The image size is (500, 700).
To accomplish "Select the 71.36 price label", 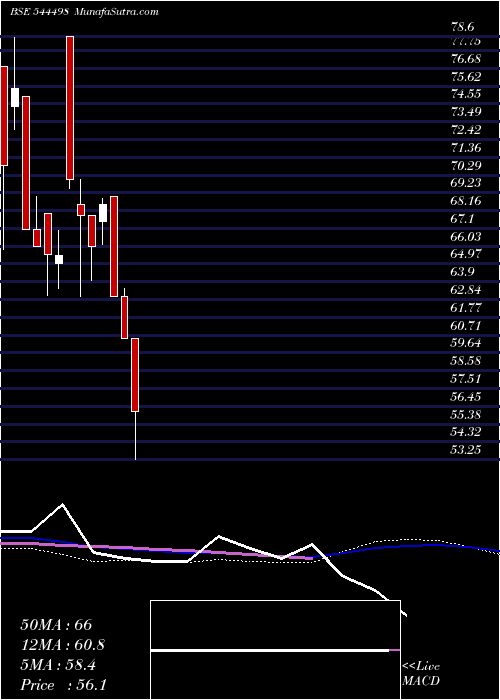I will 466,148.
